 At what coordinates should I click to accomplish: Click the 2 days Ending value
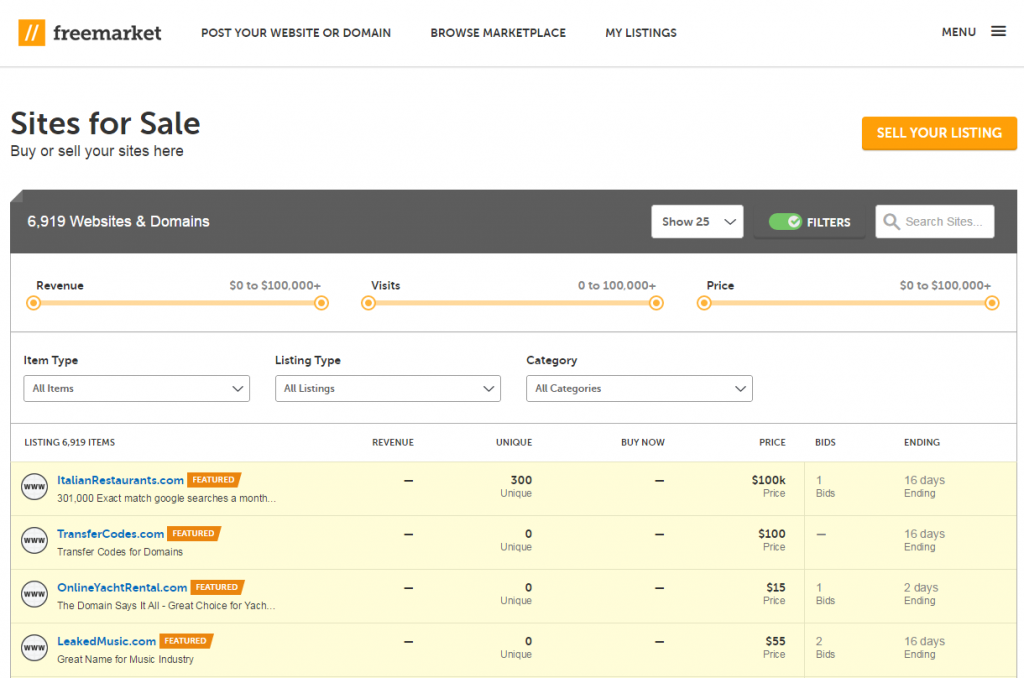pyautogui.click(x=921, y=587)
